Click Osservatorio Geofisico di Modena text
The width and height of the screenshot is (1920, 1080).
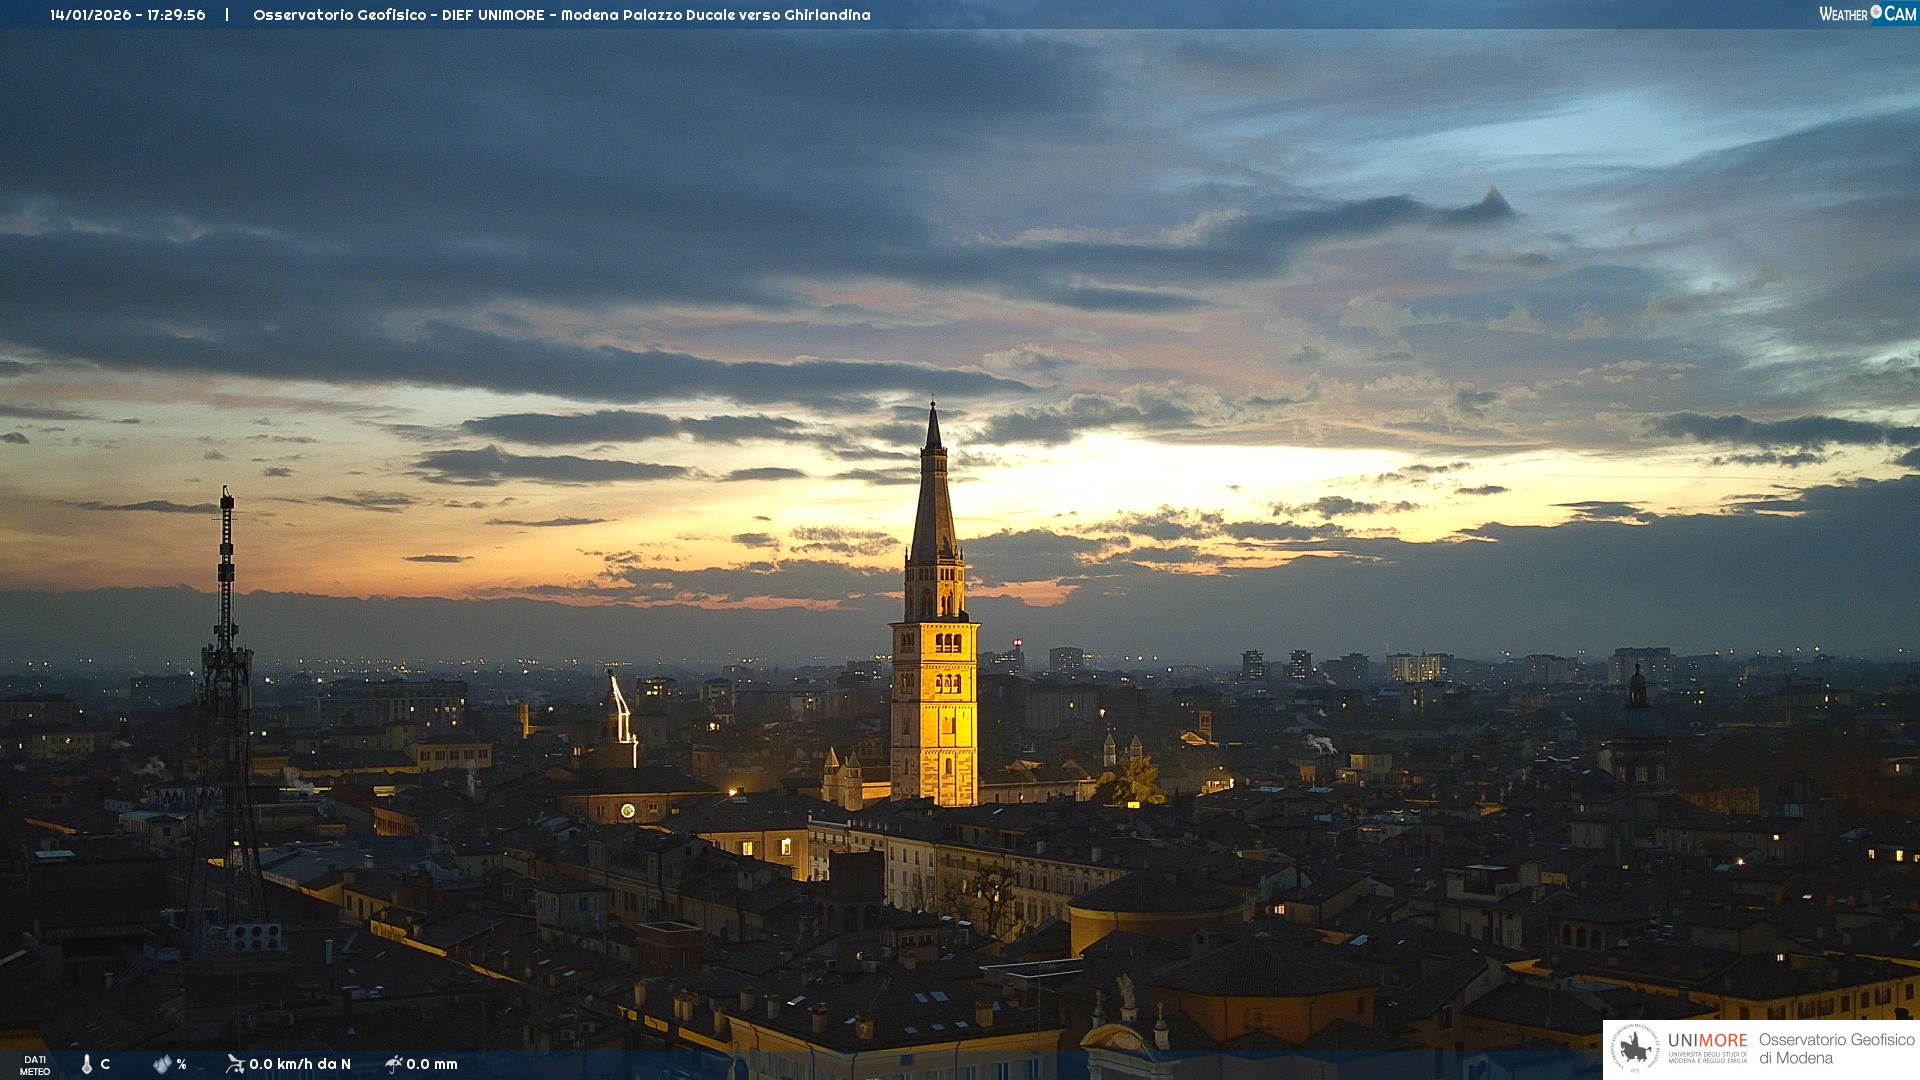1836,1049
